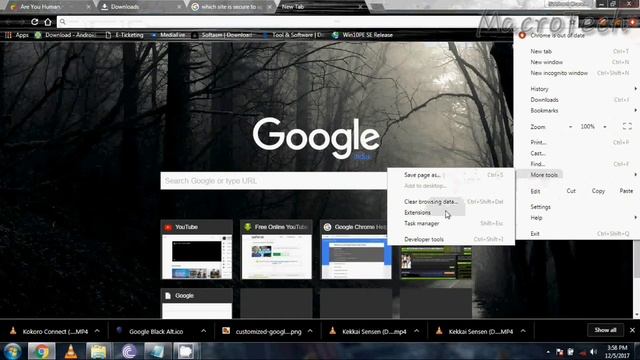The height and width of the screenshot is (360, 640).
Task: Open the Softasm | Download bookmark
Action: pyautogui.click(x=222, y=35)
